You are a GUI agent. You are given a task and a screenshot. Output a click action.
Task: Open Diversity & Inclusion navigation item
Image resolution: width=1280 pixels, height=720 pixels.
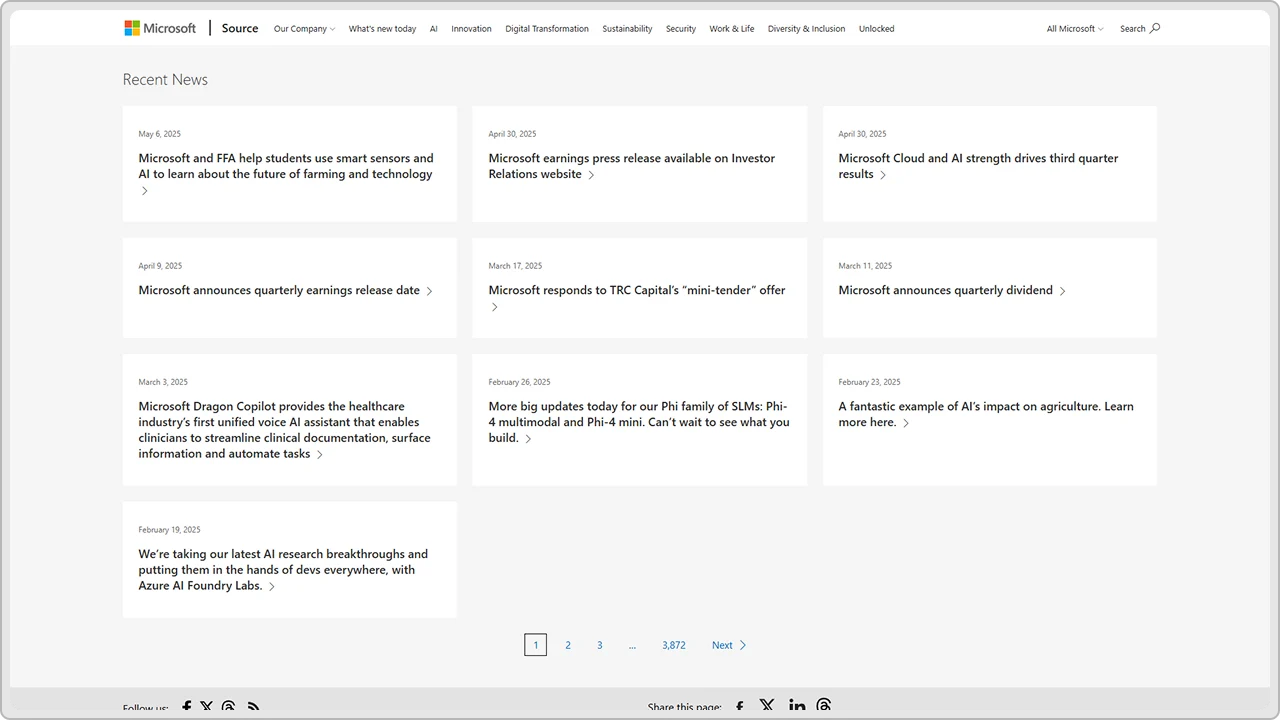pos(806,29)
